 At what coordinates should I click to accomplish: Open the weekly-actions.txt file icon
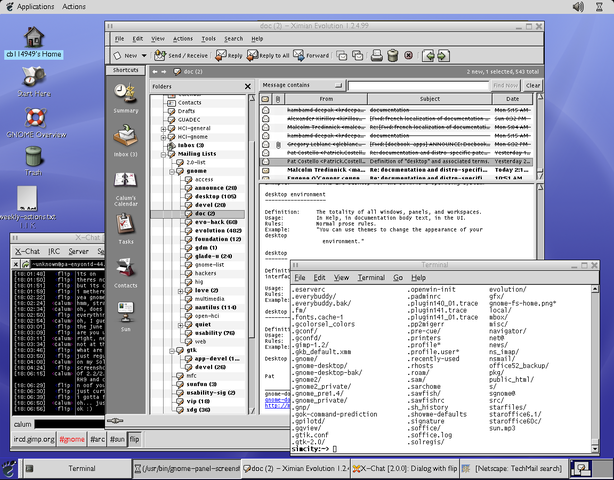[x=27, y=198]
